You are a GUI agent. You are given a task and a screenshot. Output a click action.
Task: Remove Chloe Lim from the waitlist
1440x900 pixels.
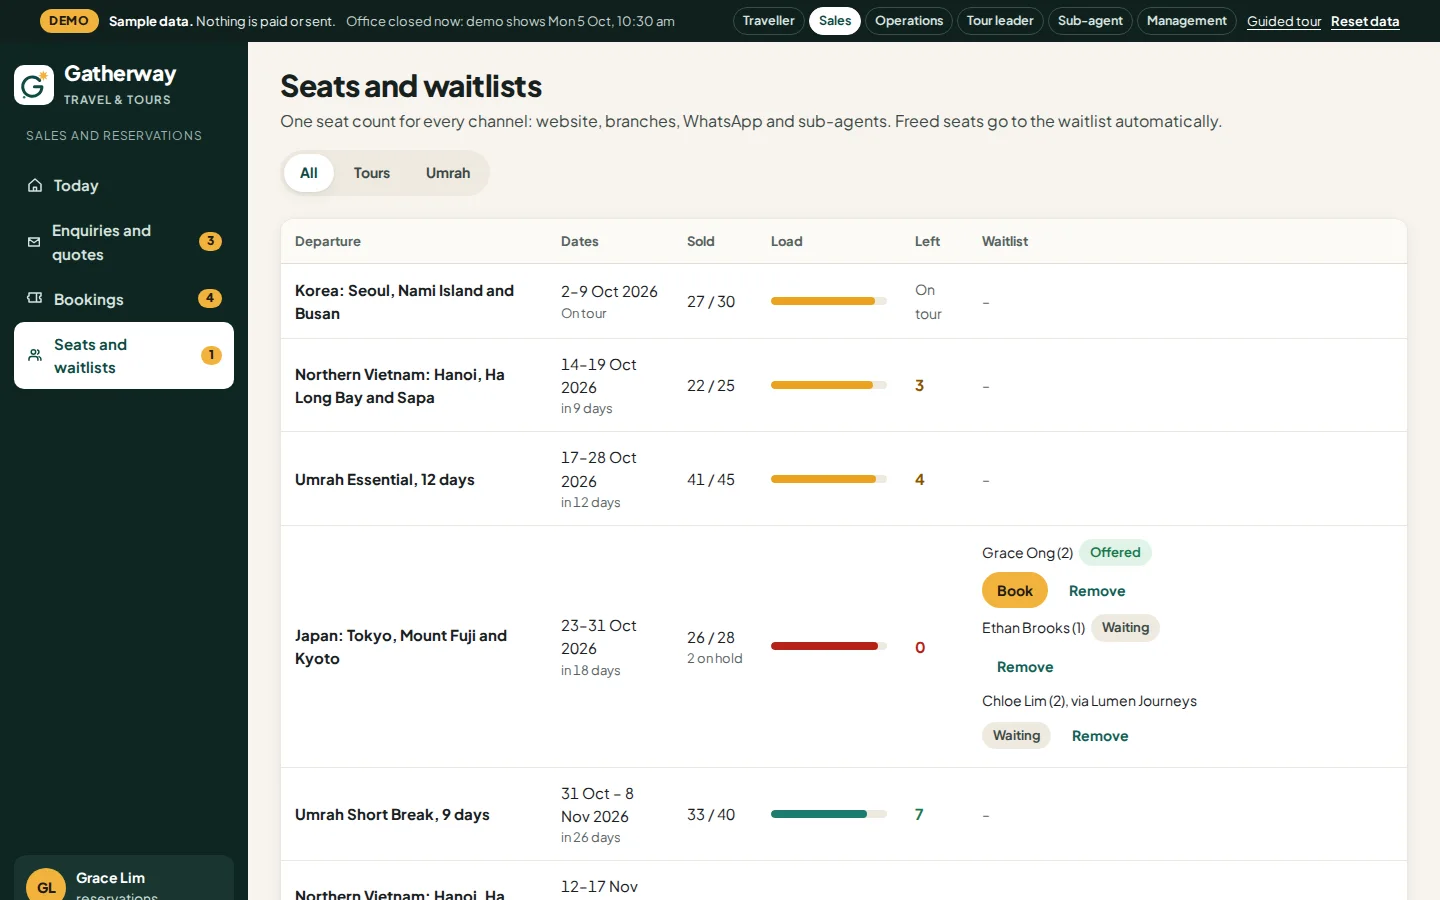[1100, 736]
